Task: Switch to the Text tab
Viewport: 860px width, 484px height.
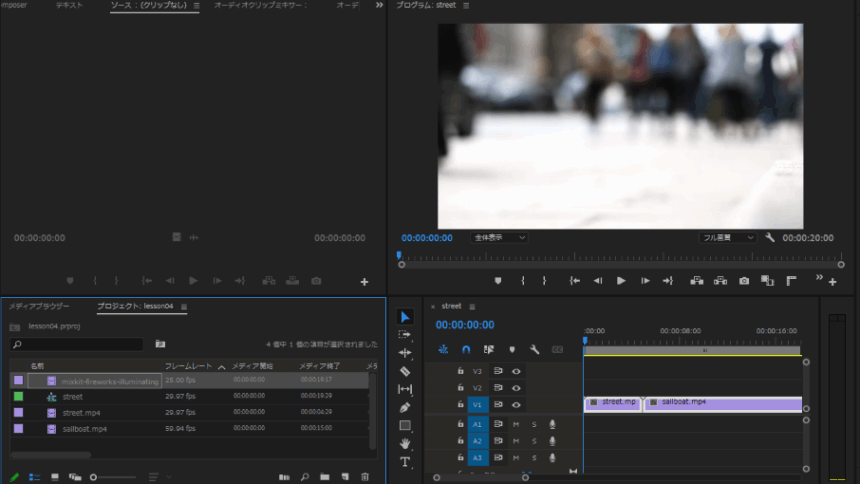Action: click(70, 5)
